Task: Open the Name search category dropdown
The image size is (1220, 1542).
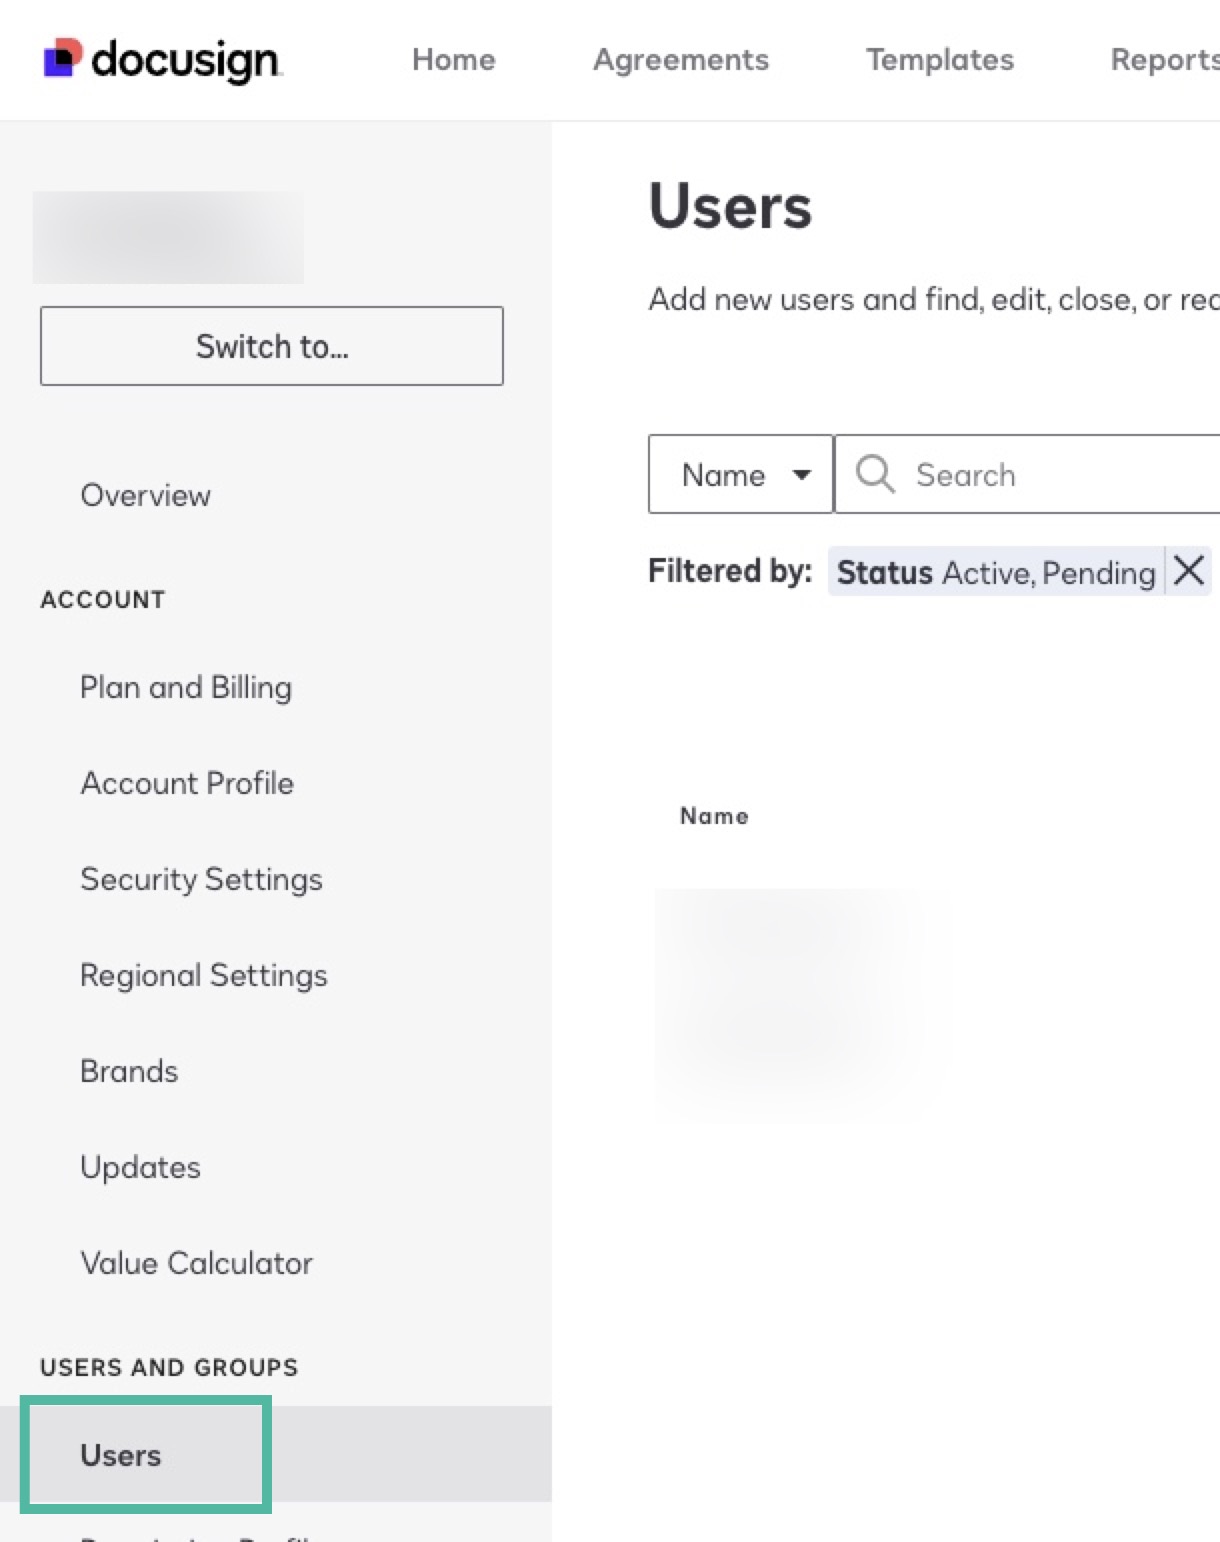Action: tap(740, 474)
